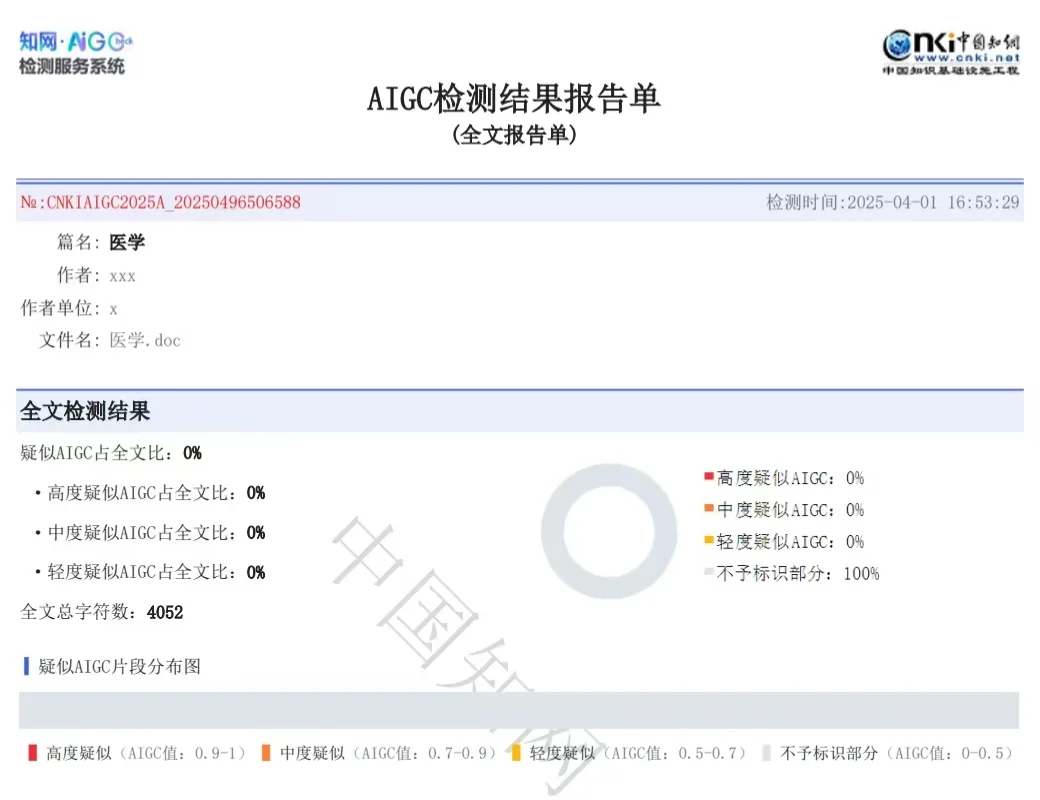The height and width of the screenshot is (800, 1040).
Task: Click yellow swatch beside 轻度疑似AIGC: 0%
Action: 708,540
